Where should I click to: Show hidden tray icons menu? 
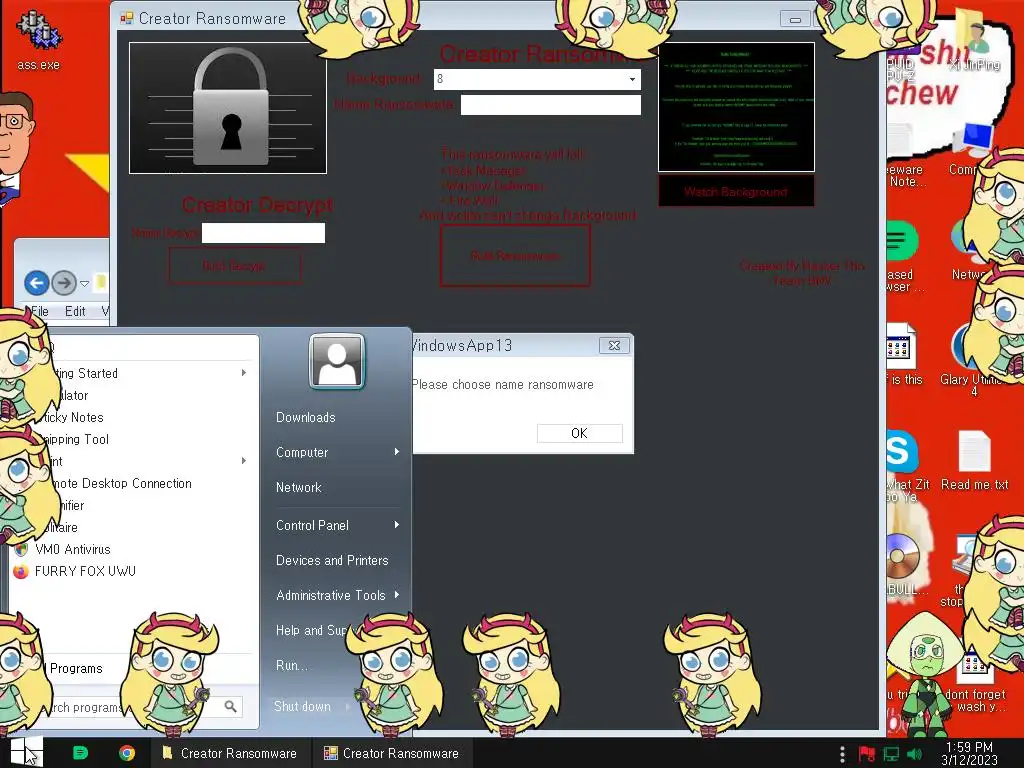842,754
